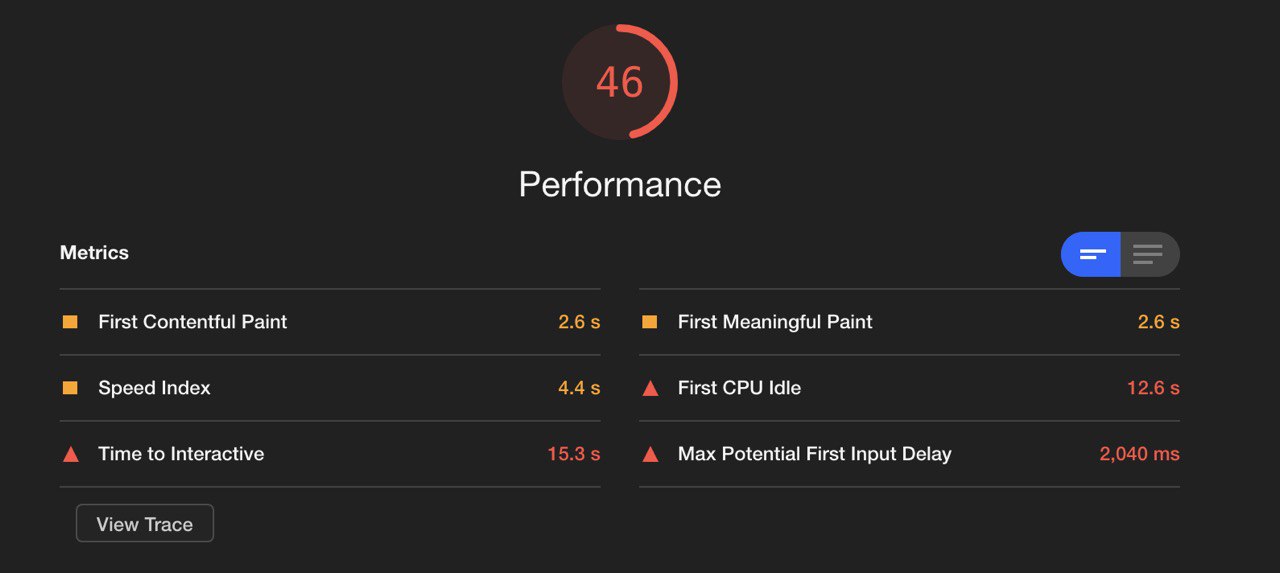Select the Speed Index metric label
Viewport: 1280px width, 573px height.
point(154,388)
